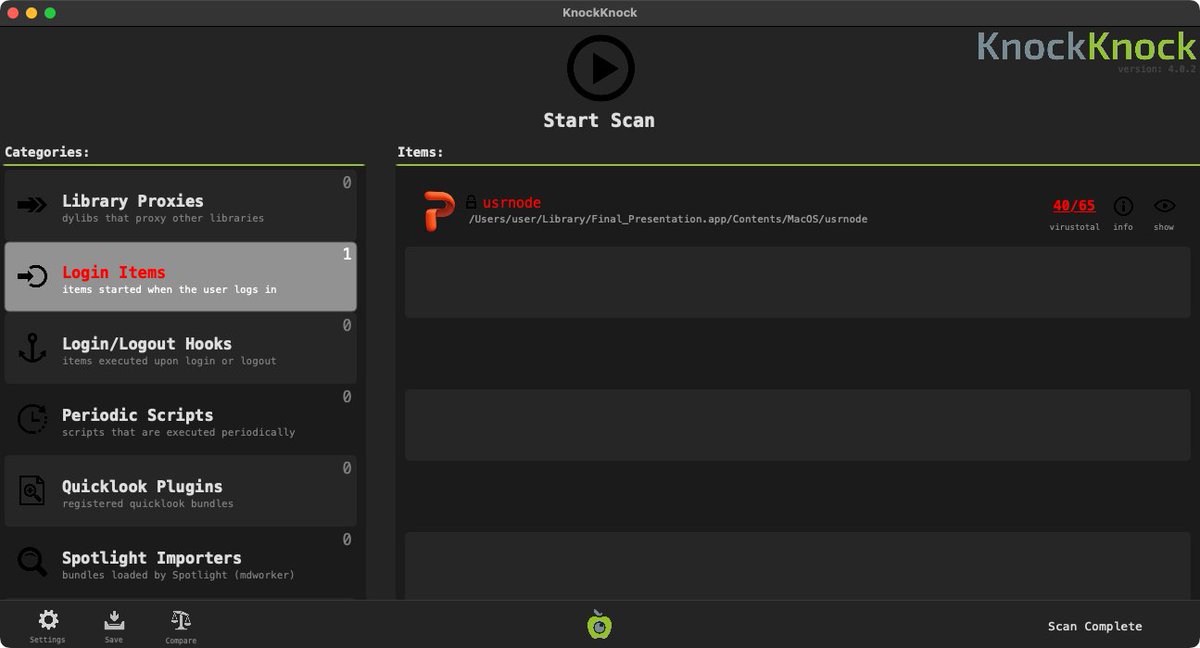Click the green apple logo icon
The height and width of the screenshot is (648, 1200).
pos(599,625)
